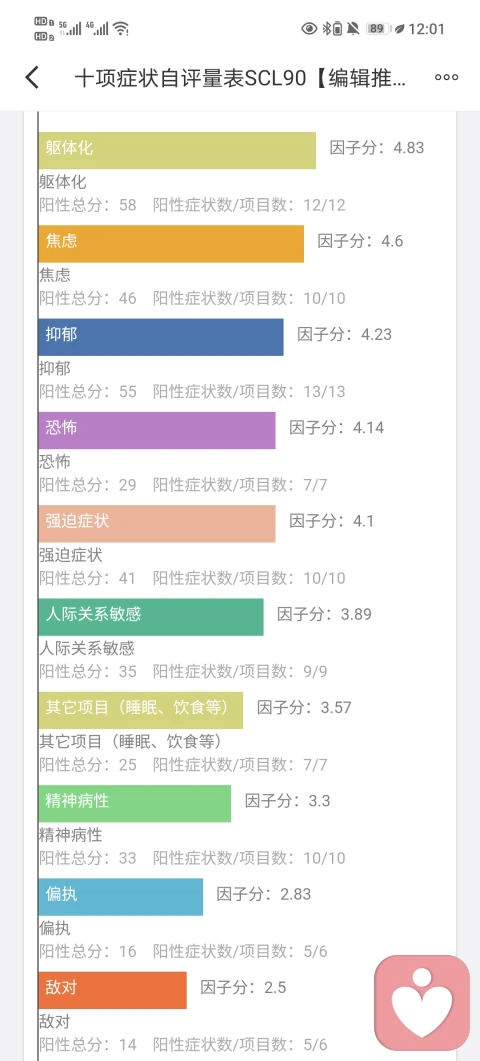This screenshot has width=480, height=1061.
Task: Select the 人际关系敏感 green bar
Action: [151, 617]
